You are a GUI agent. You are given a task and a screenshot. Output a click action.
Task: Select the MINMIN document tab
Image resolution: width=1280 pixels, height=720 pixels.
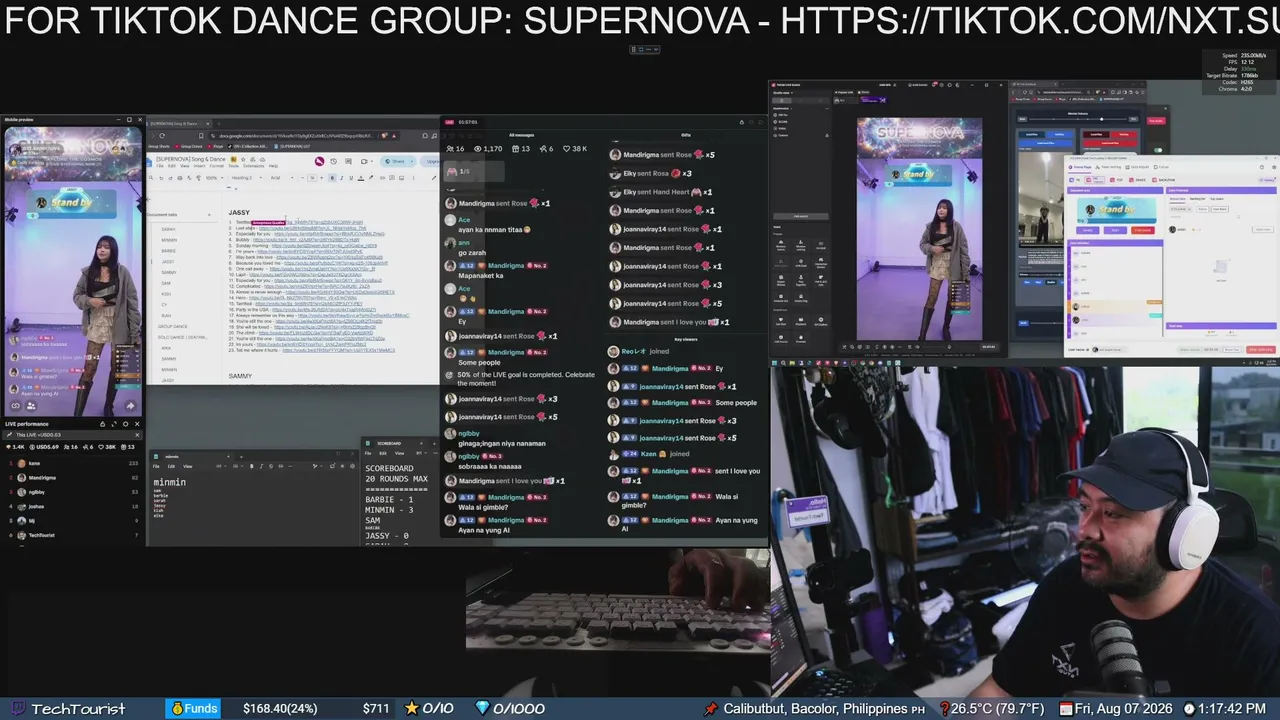pyautogui.click(x=169, y=240)
